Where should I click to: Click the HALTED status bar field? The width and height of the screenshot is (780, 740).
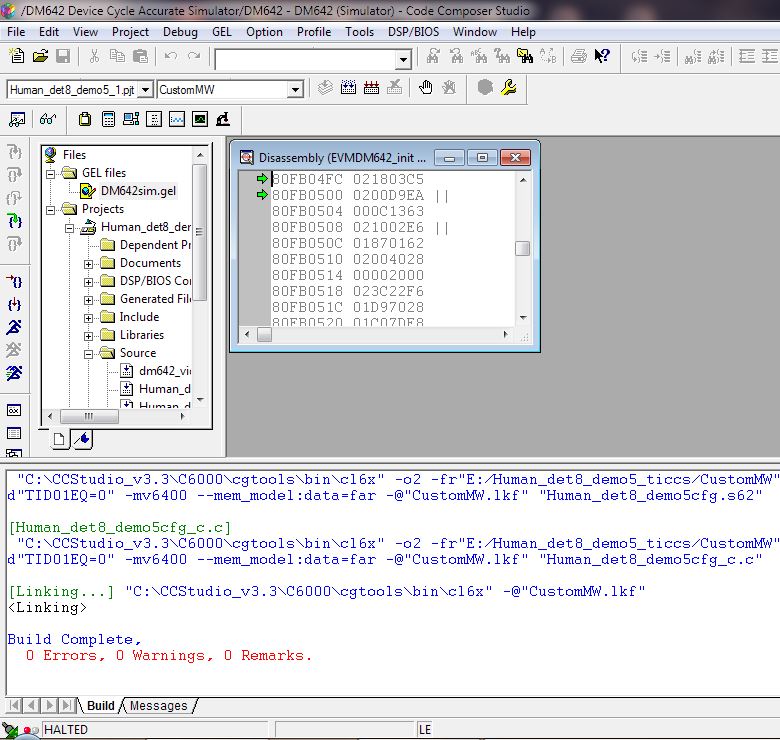(154, 730)
